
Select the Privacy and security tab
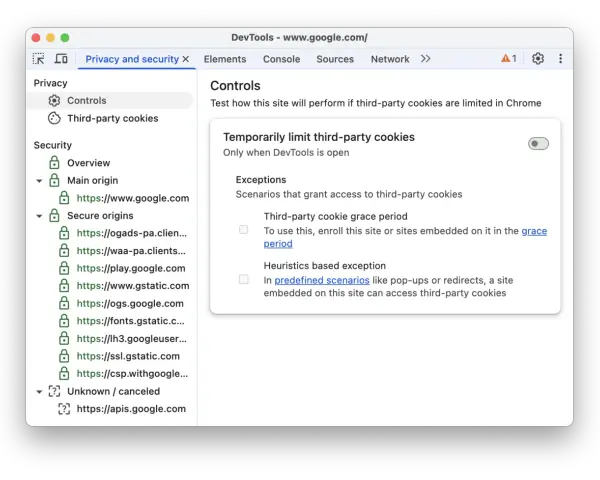click(x=132, y=59)
